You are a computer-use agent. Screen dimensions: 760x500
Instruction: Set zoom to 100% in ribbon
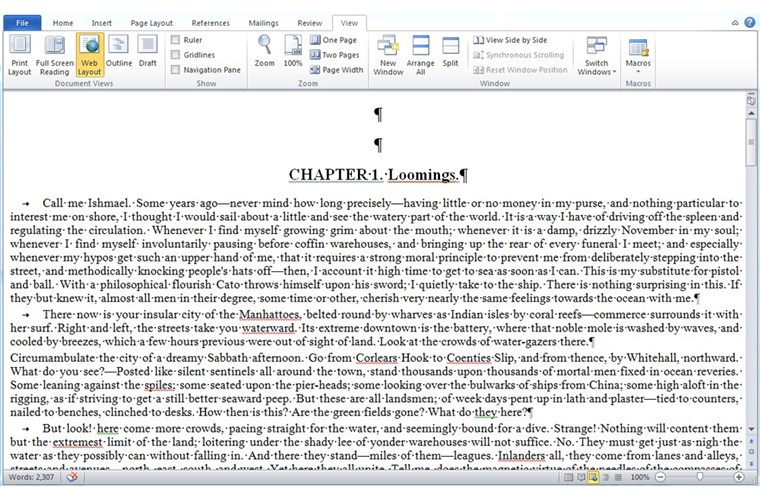click(293, 51)
